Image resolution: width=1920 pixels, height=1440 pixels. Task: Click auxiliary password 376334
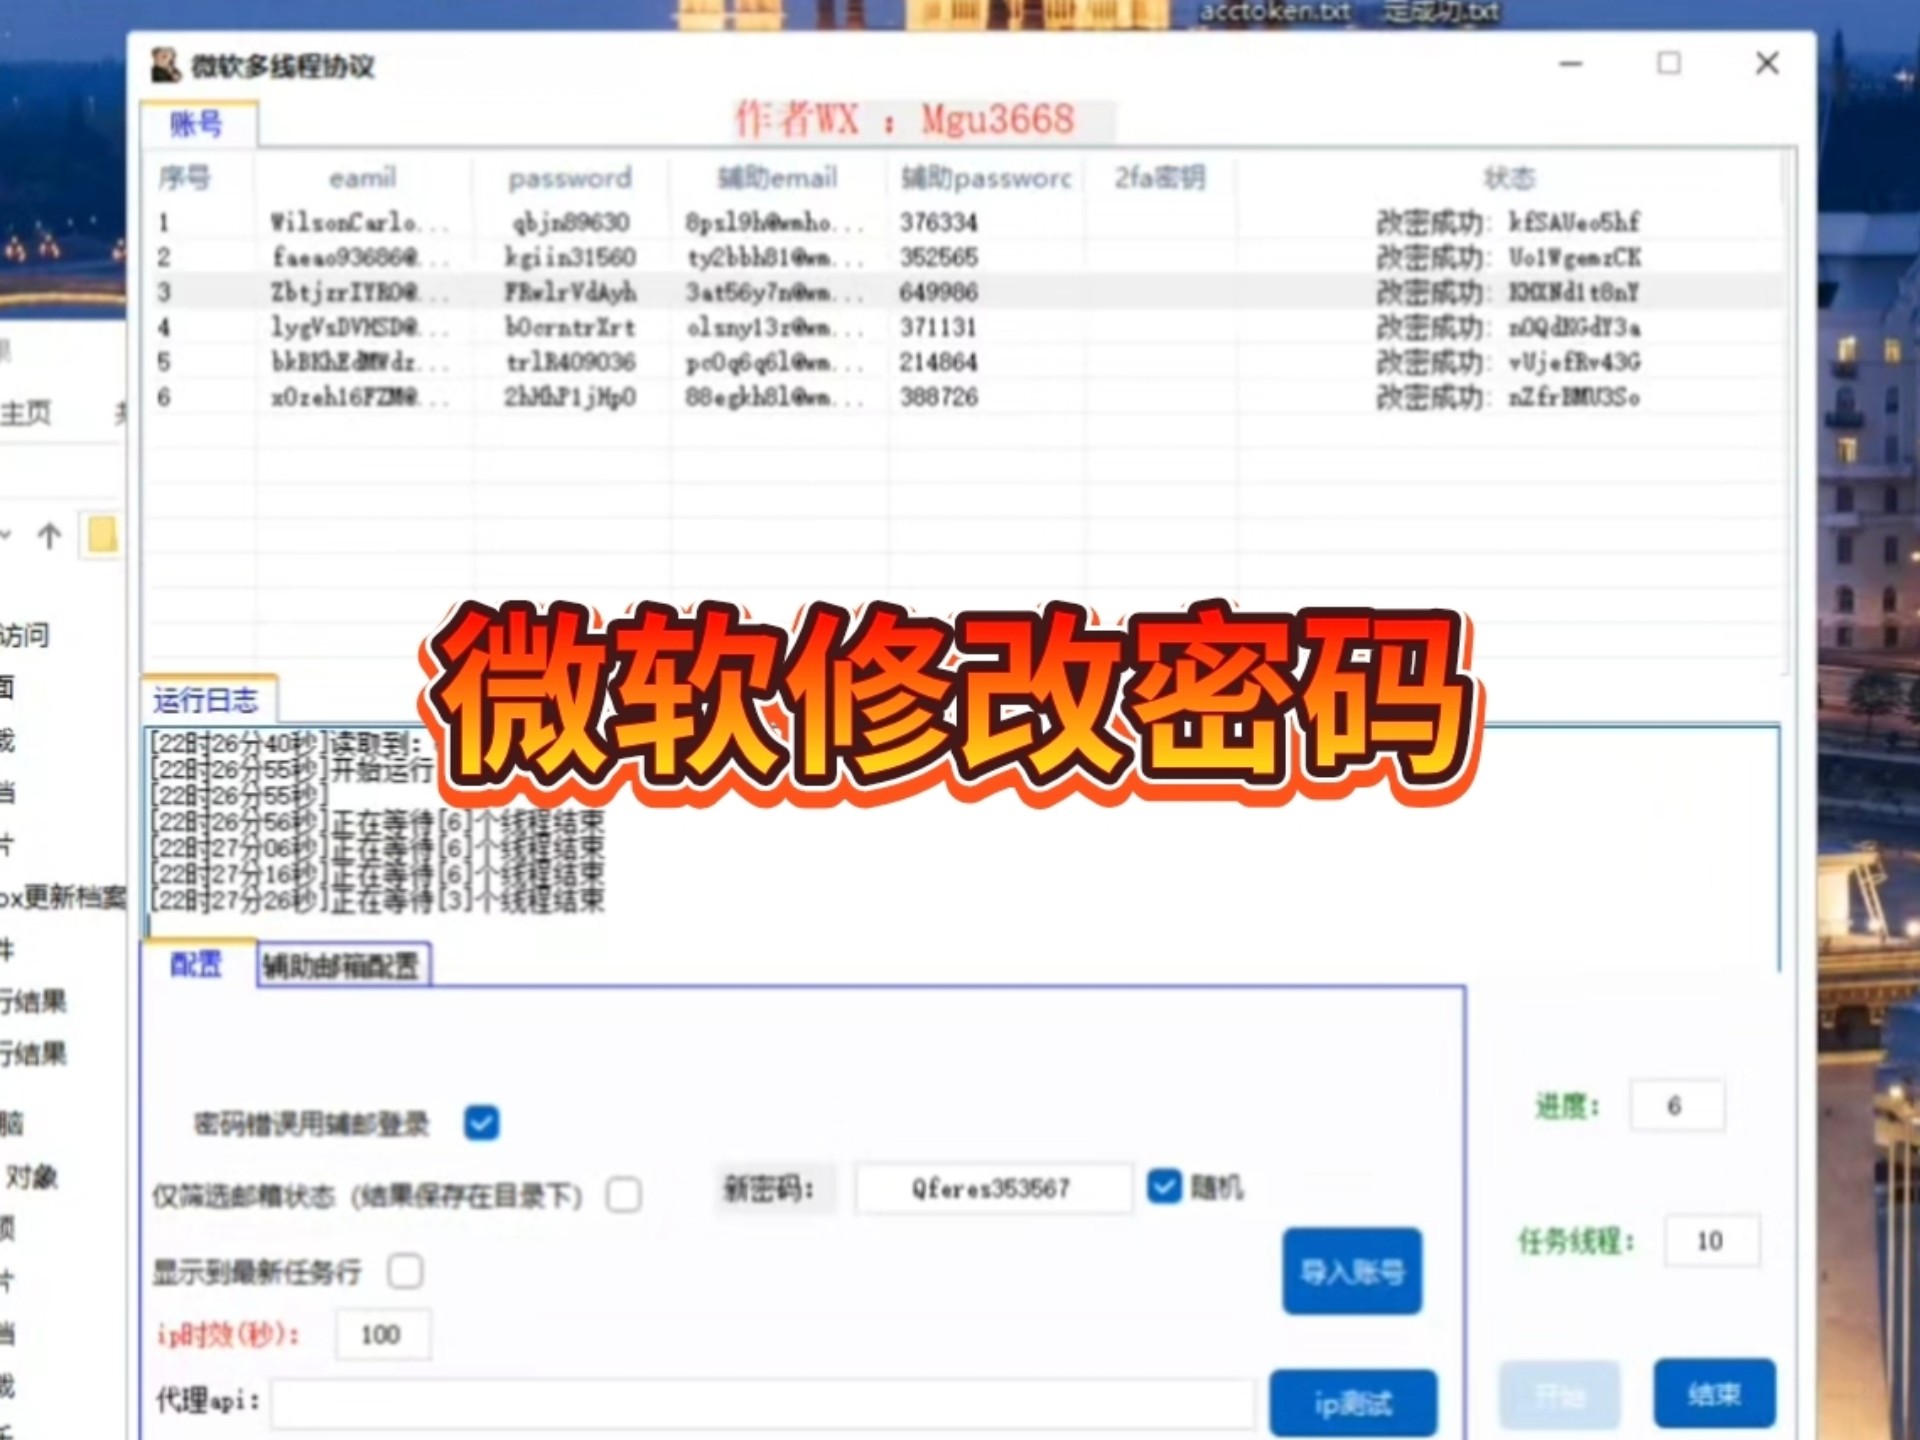click(x=938, y=222)
